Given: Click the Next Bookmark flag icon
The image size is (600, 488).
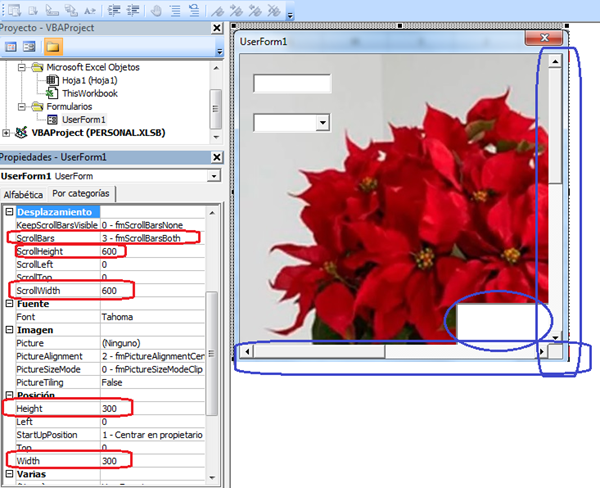Looking at the screenshot, I should pyautogui.click(x=236, y=10).
